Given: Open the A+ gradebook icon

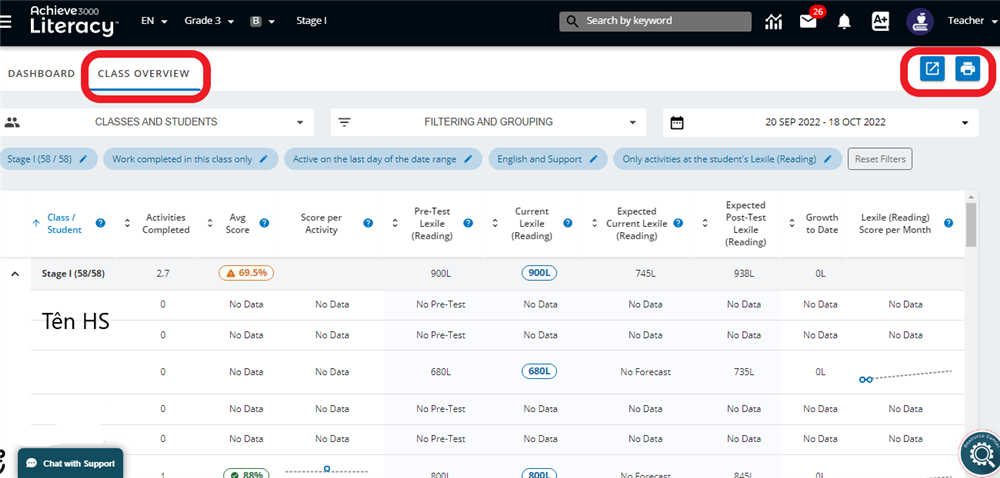Looking at the screenshot, I should click(881, 21).
